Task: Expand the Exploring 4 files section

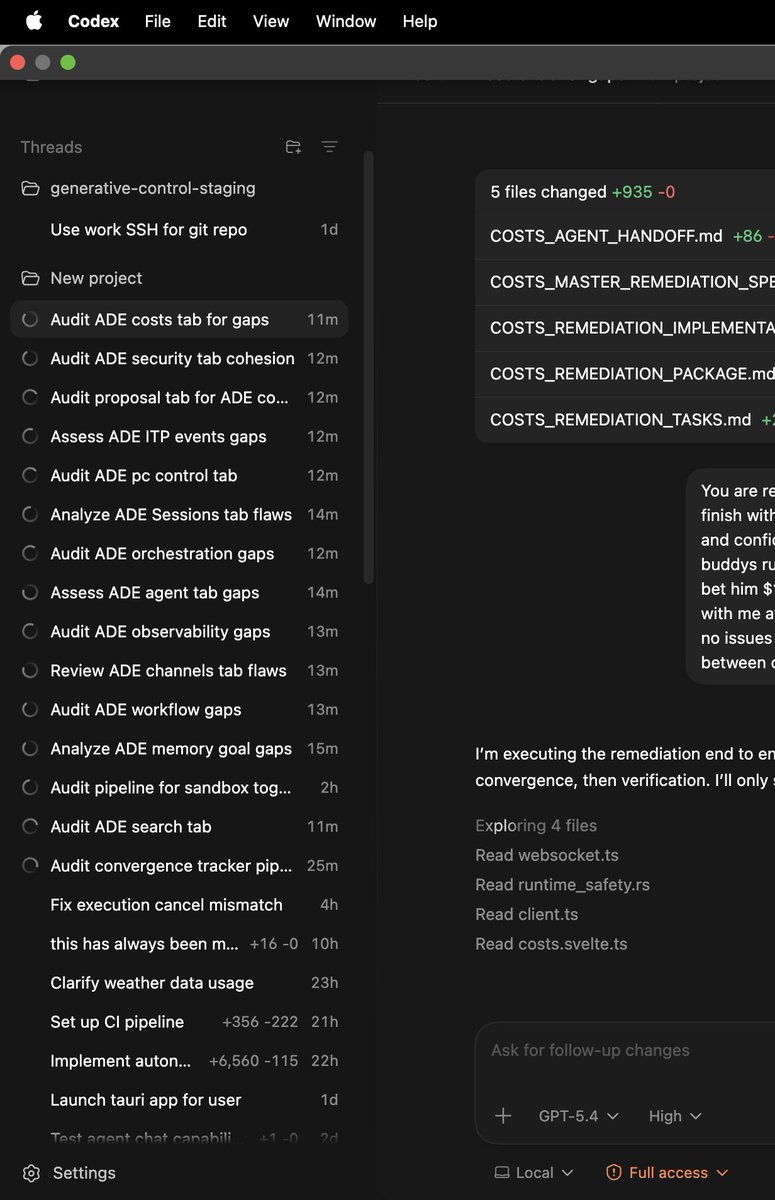Action: pos(536,826)
